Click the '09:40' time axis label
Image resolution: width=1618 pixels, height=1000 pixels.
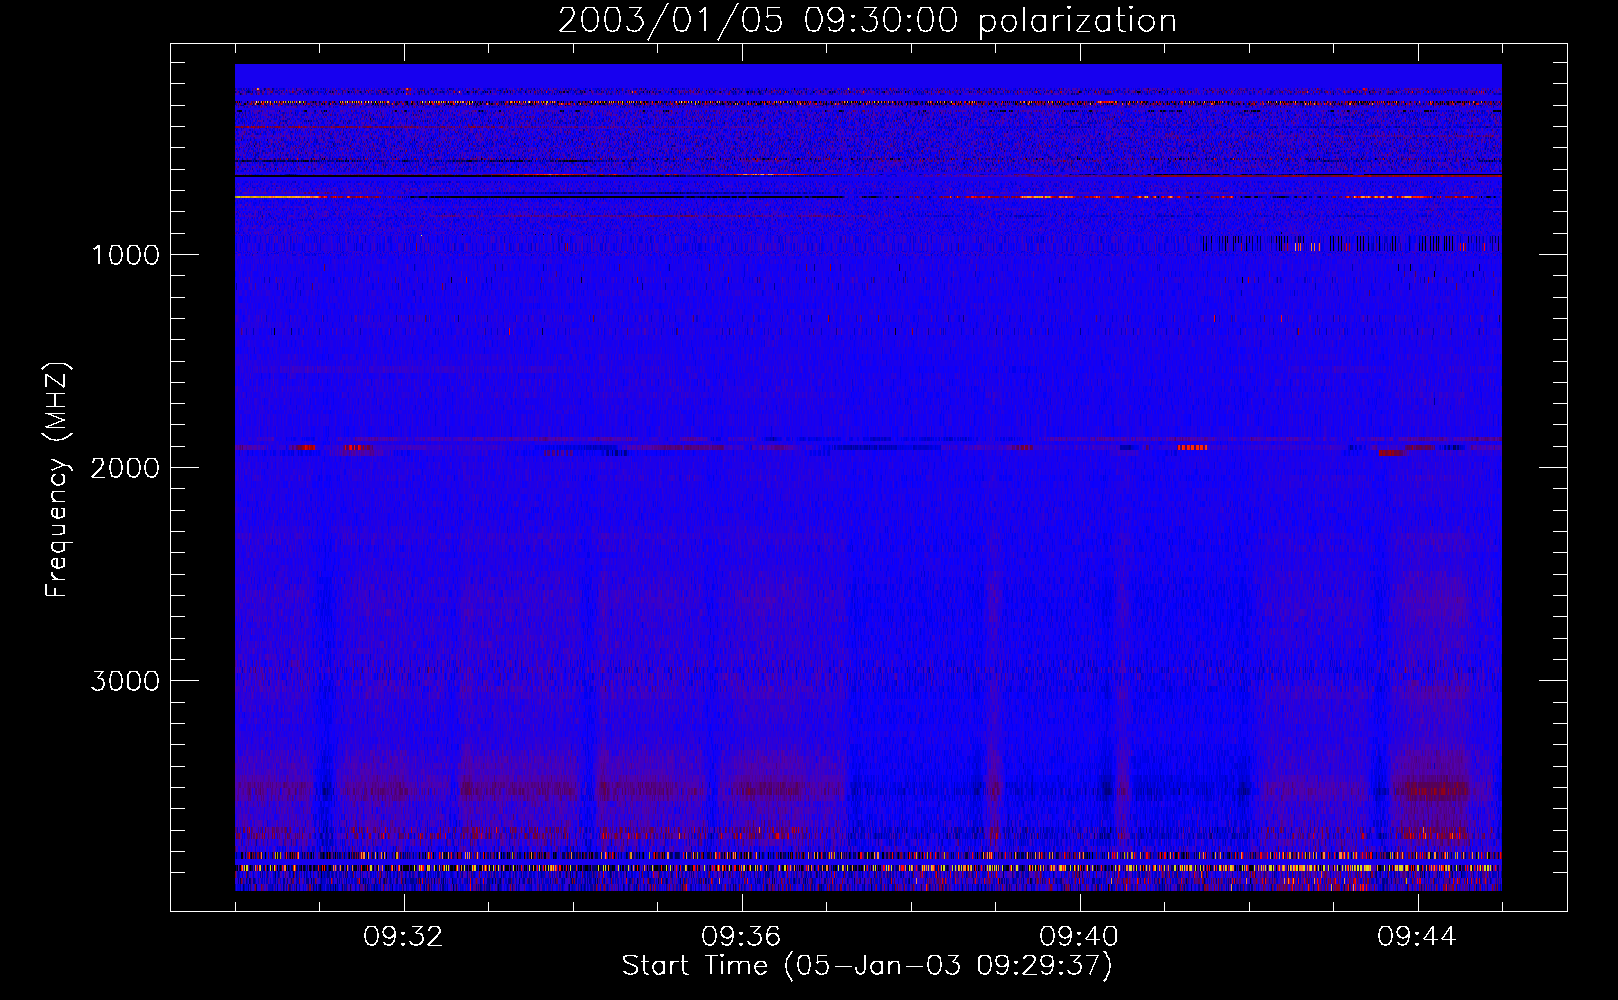click(x=1080, y=937)
